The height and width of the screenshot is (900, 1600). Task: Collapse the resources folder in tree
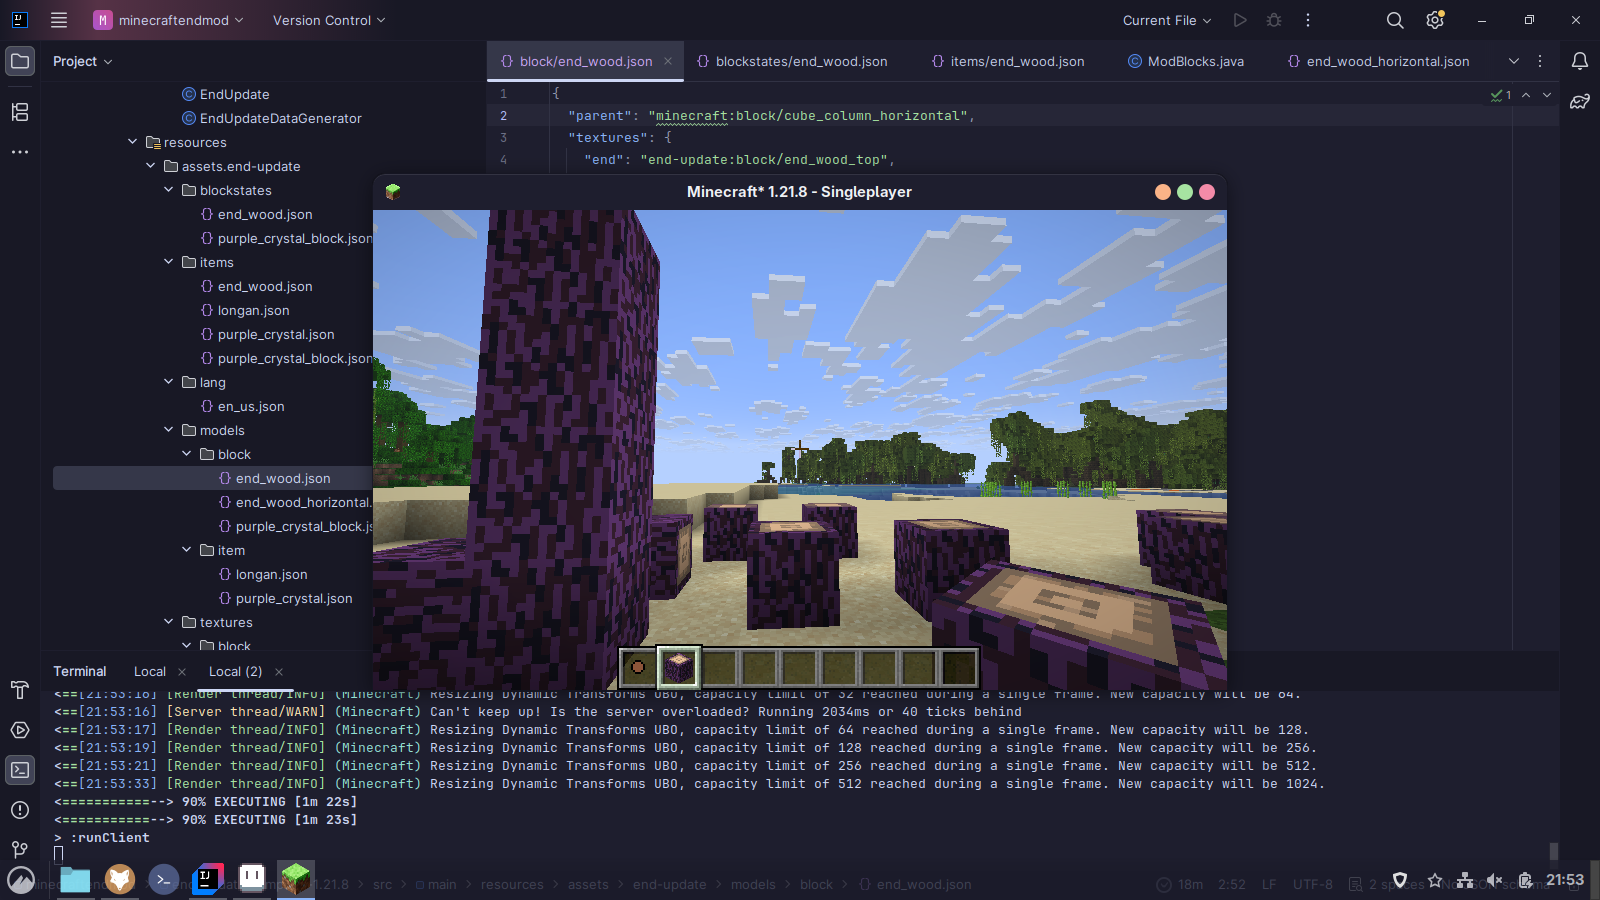(x=133, y=142)
